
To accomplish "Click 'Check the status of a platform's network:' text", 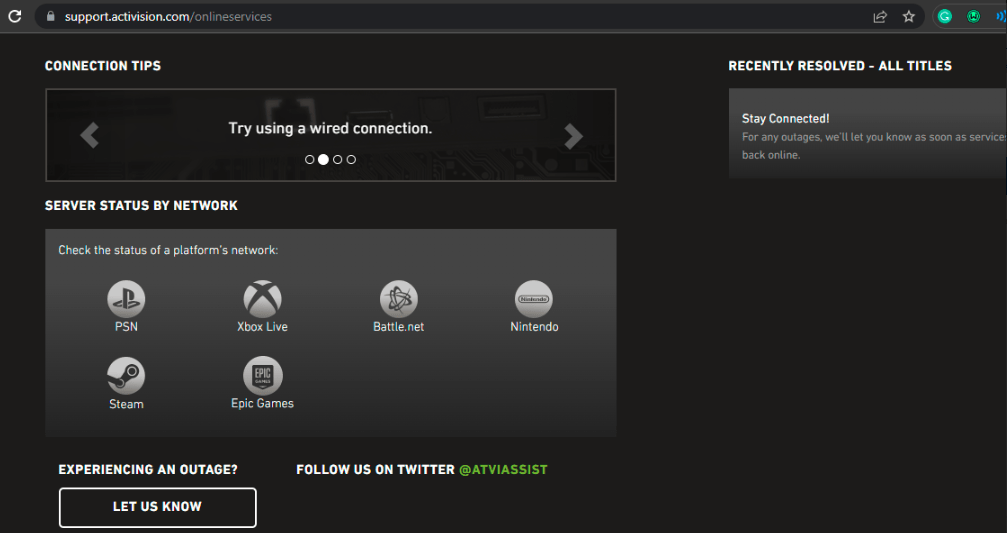I will (x=168, y=250).
